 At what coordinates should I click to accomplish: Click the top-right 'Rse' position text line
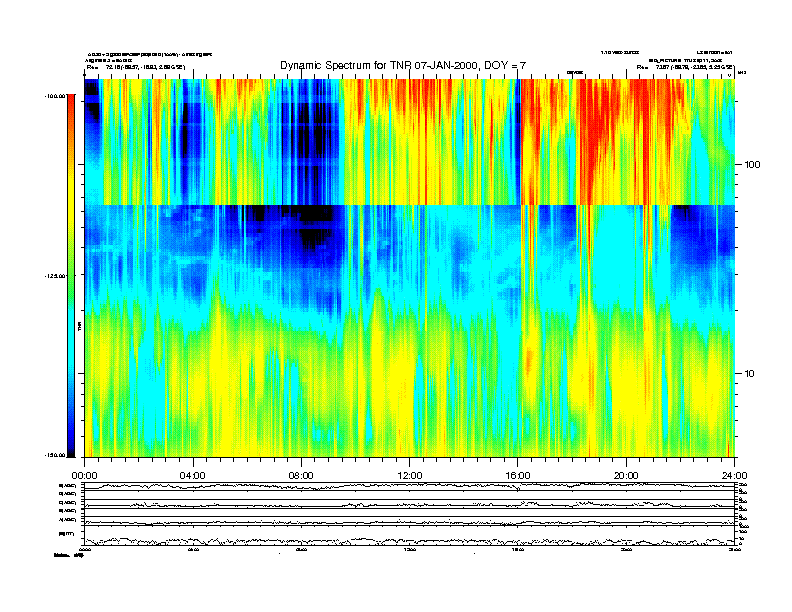click(685, 67)
